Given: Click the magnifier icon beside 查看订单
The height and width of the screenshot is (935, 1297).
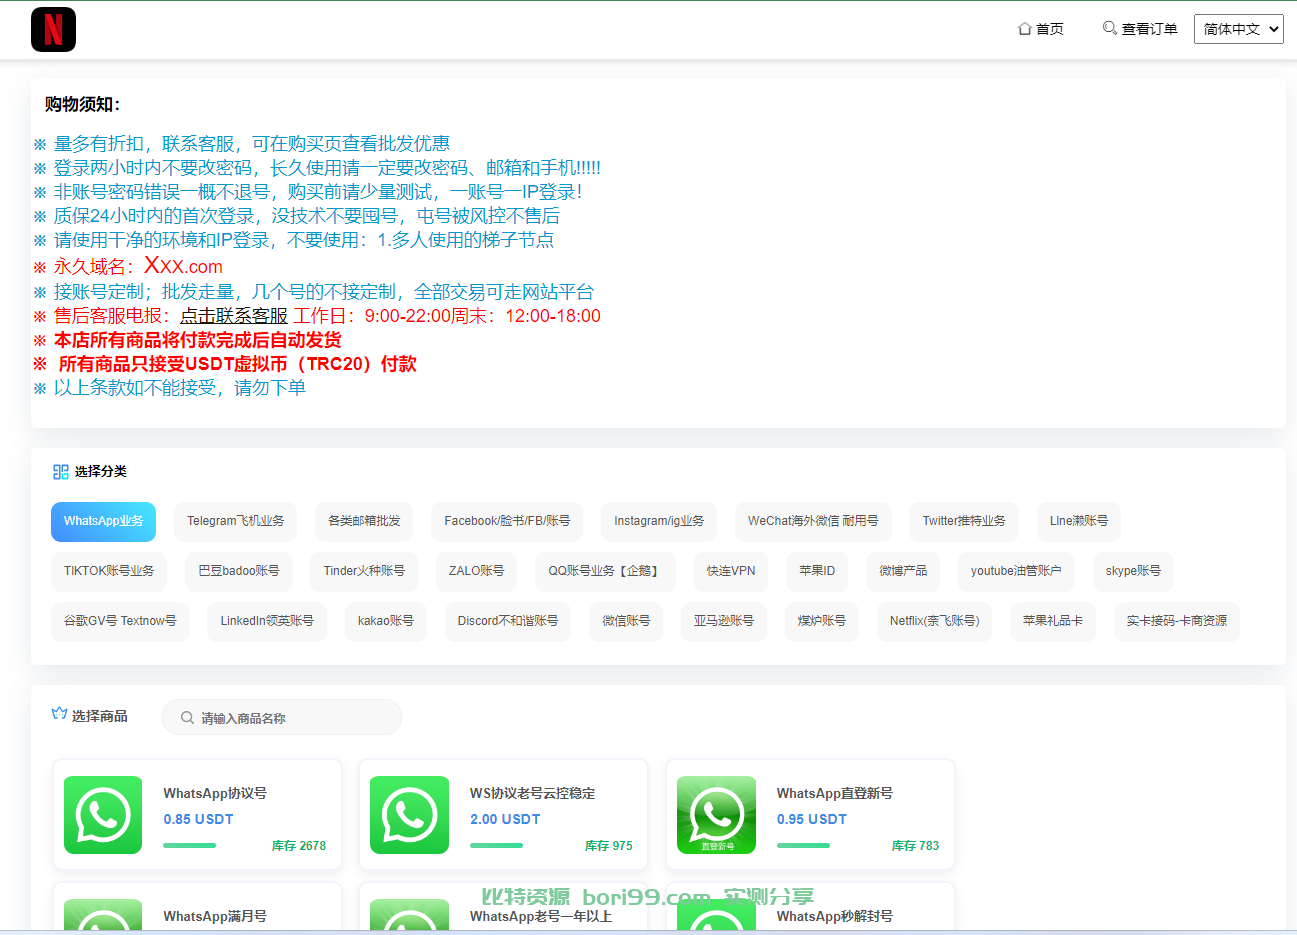Looking at the screenshot, I should [x=1109, y=28].
